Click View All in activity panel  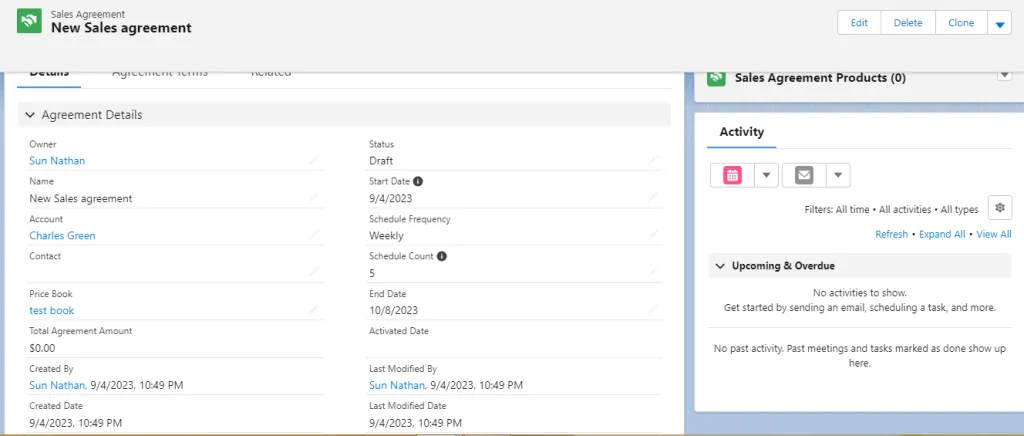[x=994, y=234]
